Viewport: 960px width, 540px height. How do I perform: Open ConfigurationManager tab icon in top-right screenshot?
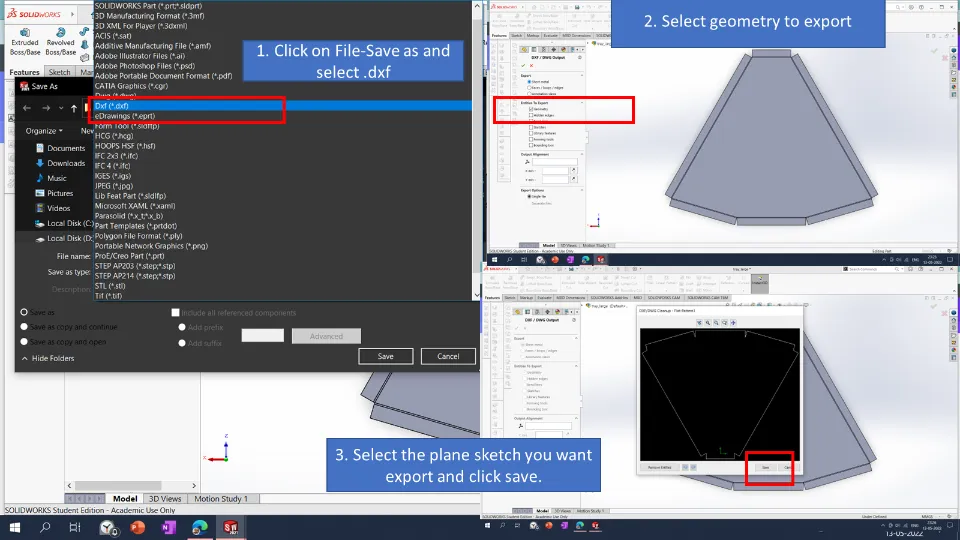click(544, 50)
